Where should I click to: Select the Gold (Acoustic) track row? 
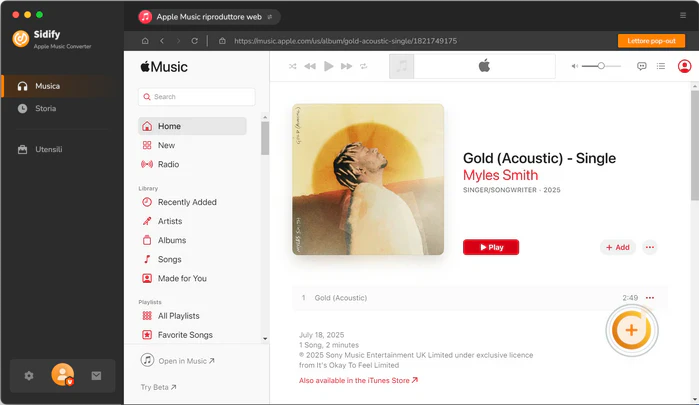coord(480,298)
